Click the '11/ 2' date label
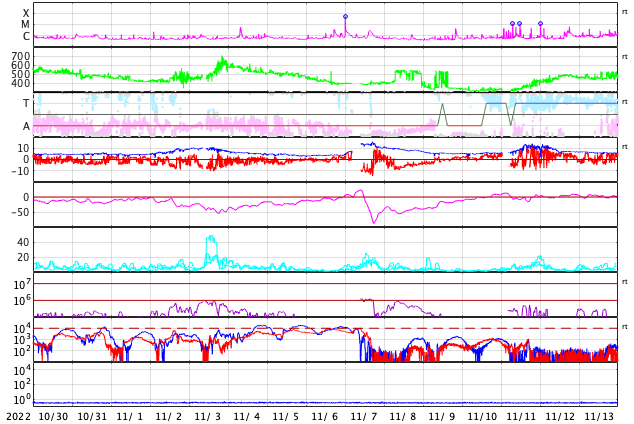Viewport: 634px width, 424px height. pyautogui.click(x=169, y=417)
